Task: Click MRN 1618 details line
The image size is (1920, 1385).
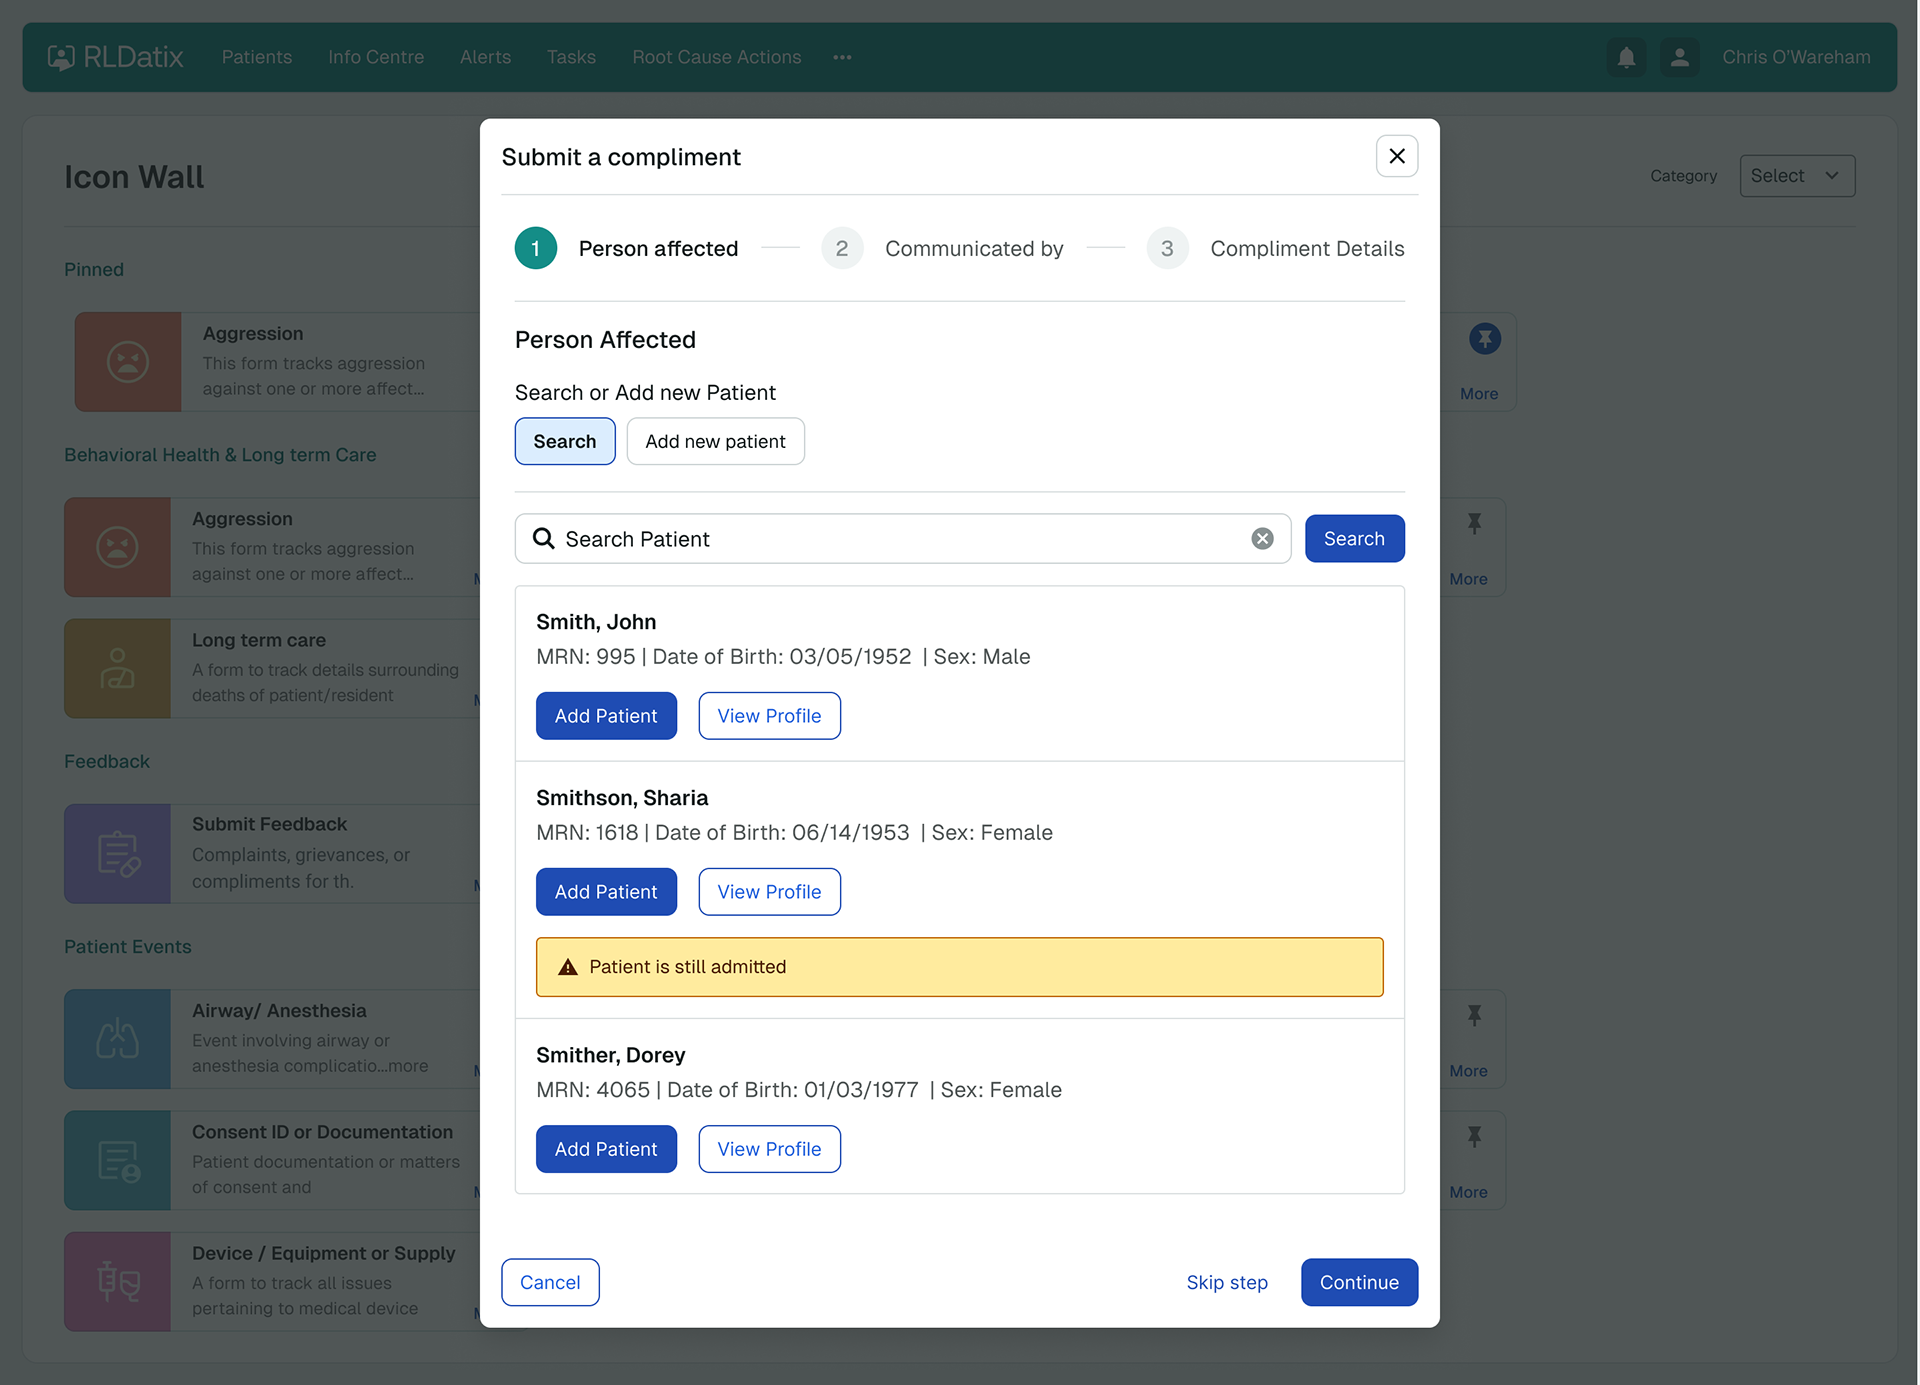Action: tap(794, 833)
